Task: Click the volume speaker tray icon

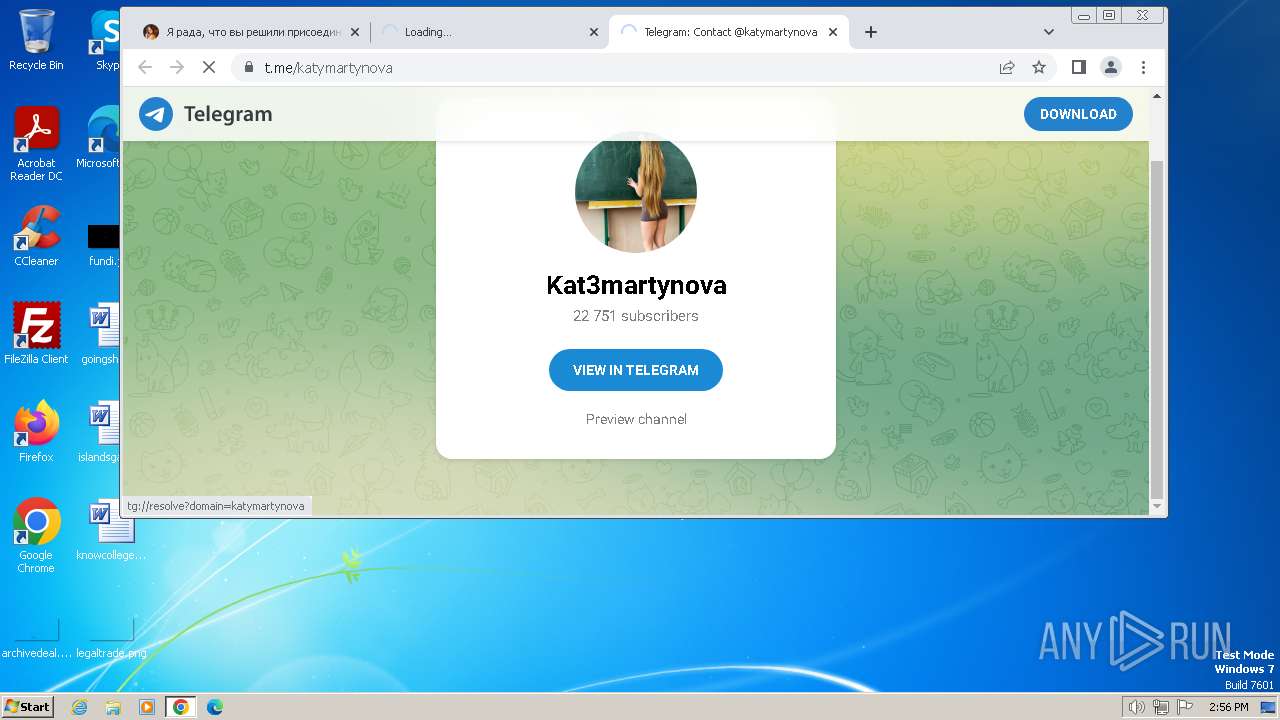Action: point(1136,707)
